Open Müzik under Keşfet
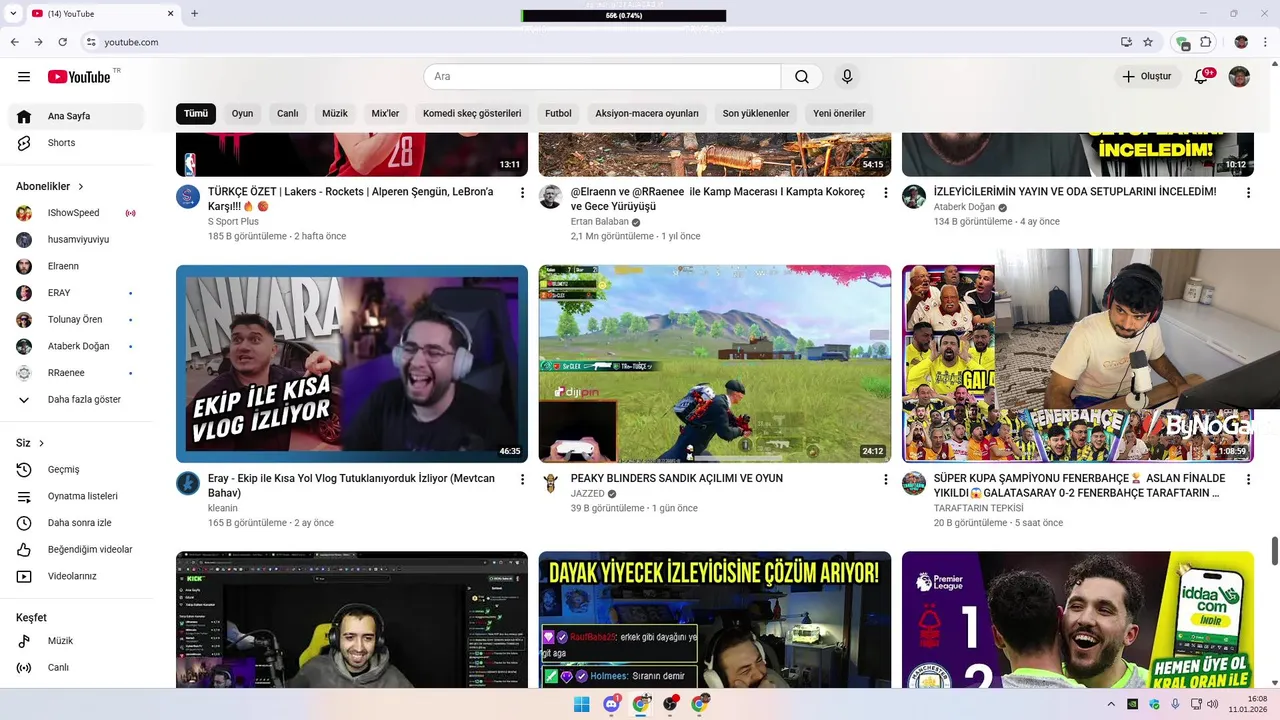 tap(76, 641)
